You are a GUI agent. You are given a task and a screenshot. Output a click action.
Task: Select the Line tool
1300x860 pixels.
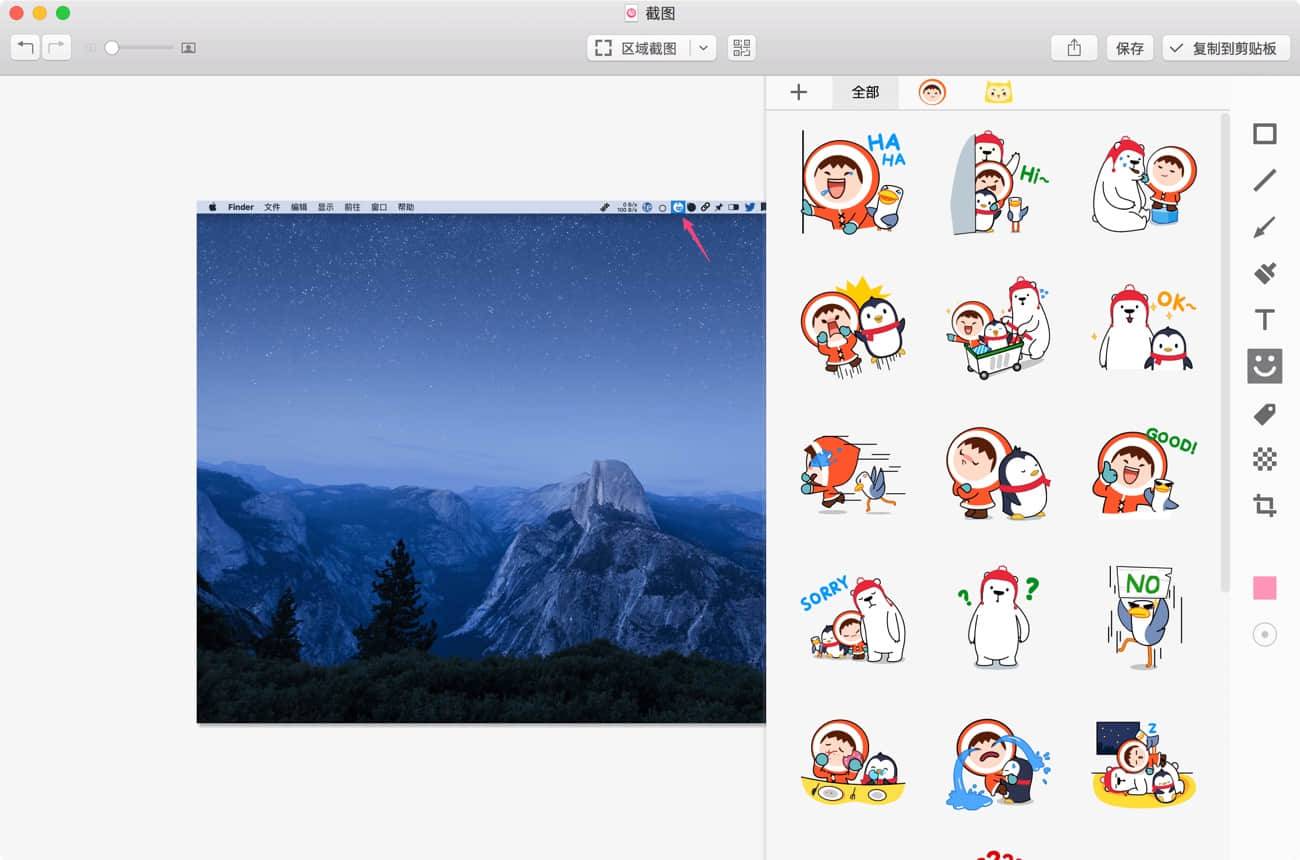coord(1265,180)
